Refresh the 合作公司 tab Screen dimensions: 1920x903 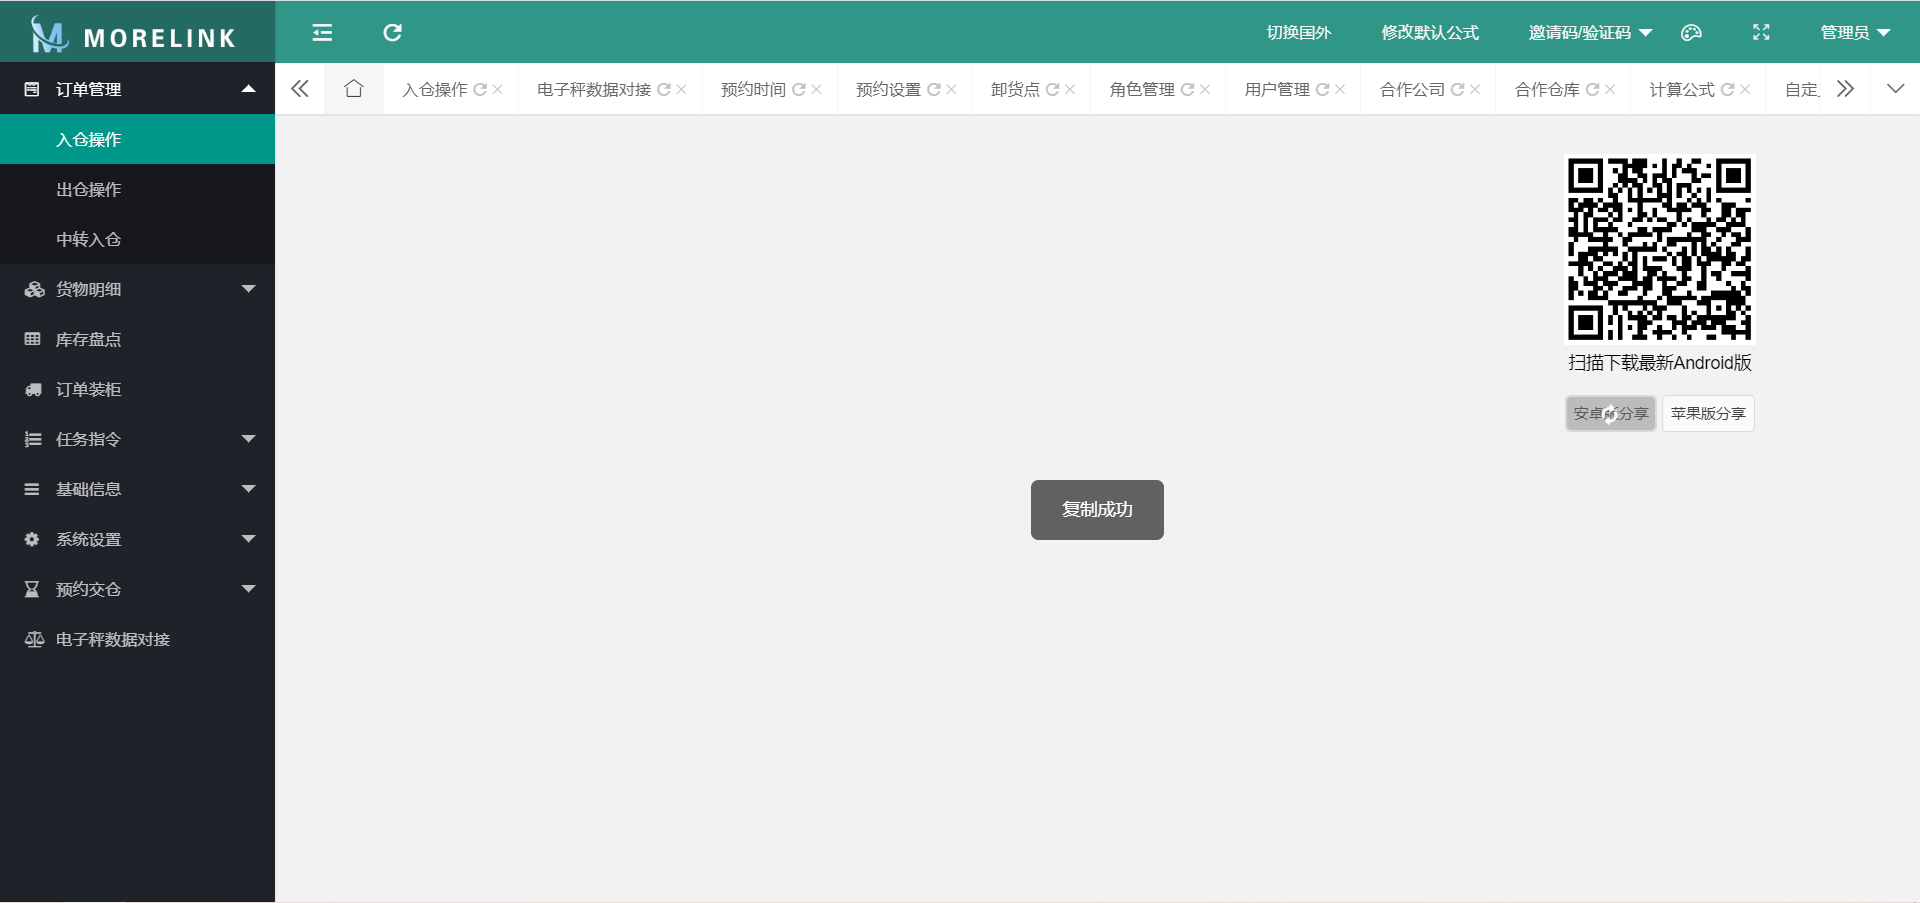pyautogui.click(x=1458, y=90)
